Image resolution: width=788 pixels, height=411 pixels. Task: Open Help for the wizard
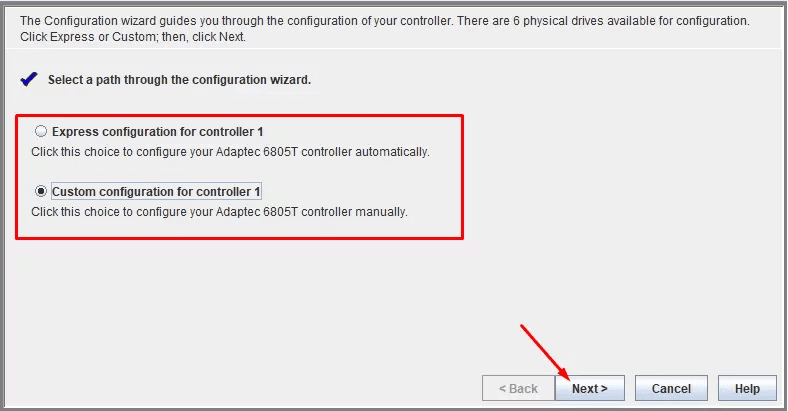click(x=747, y=389)
